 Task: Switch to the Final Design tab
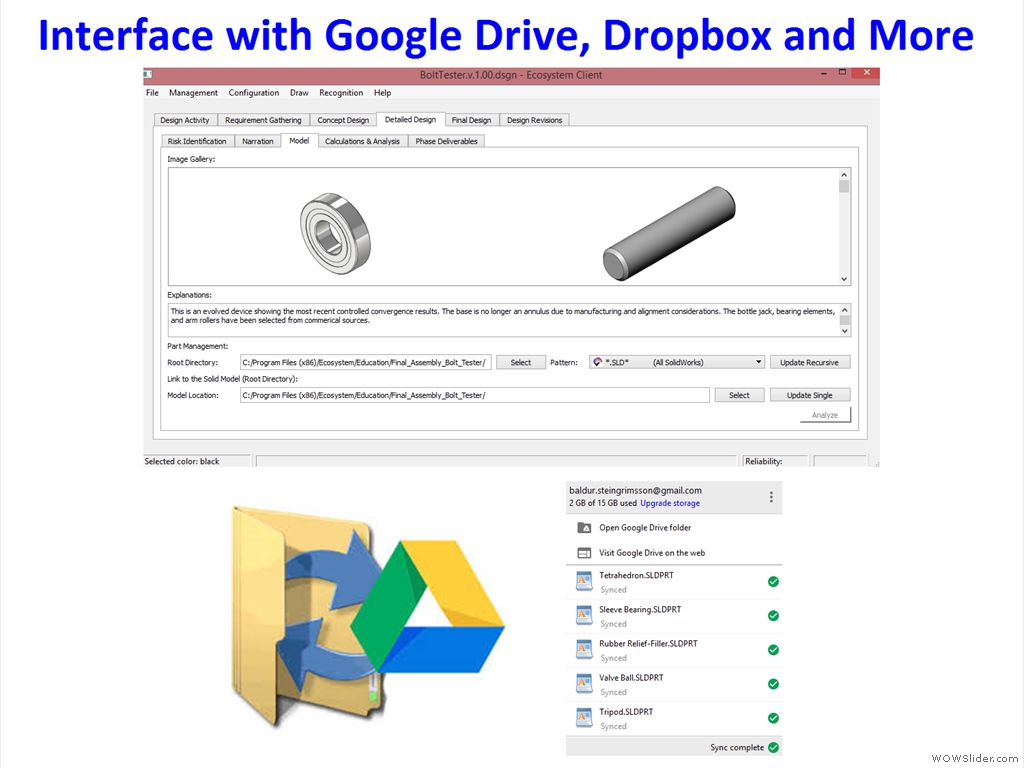click(471, 120)
